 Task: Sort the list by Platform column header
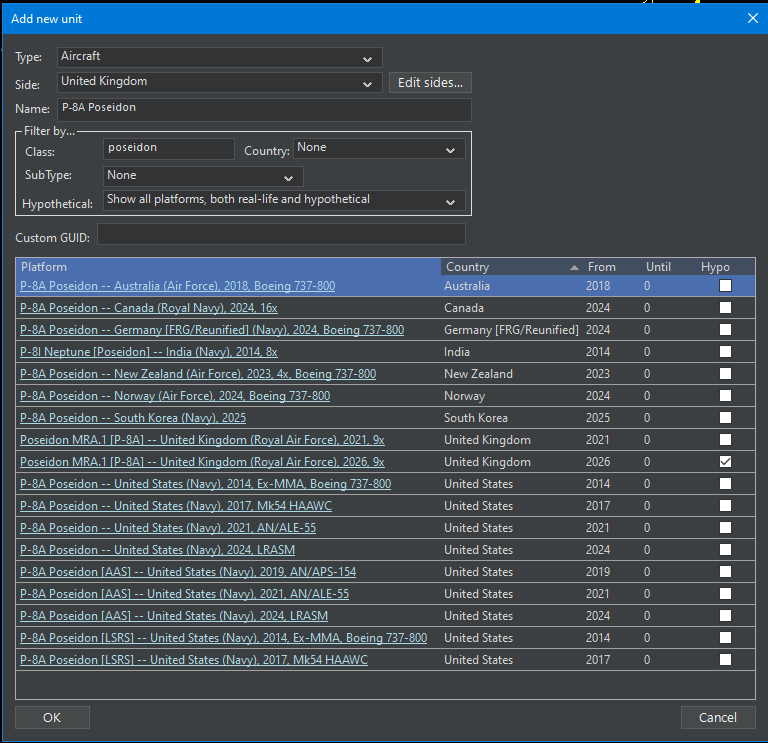click(228, 267)
